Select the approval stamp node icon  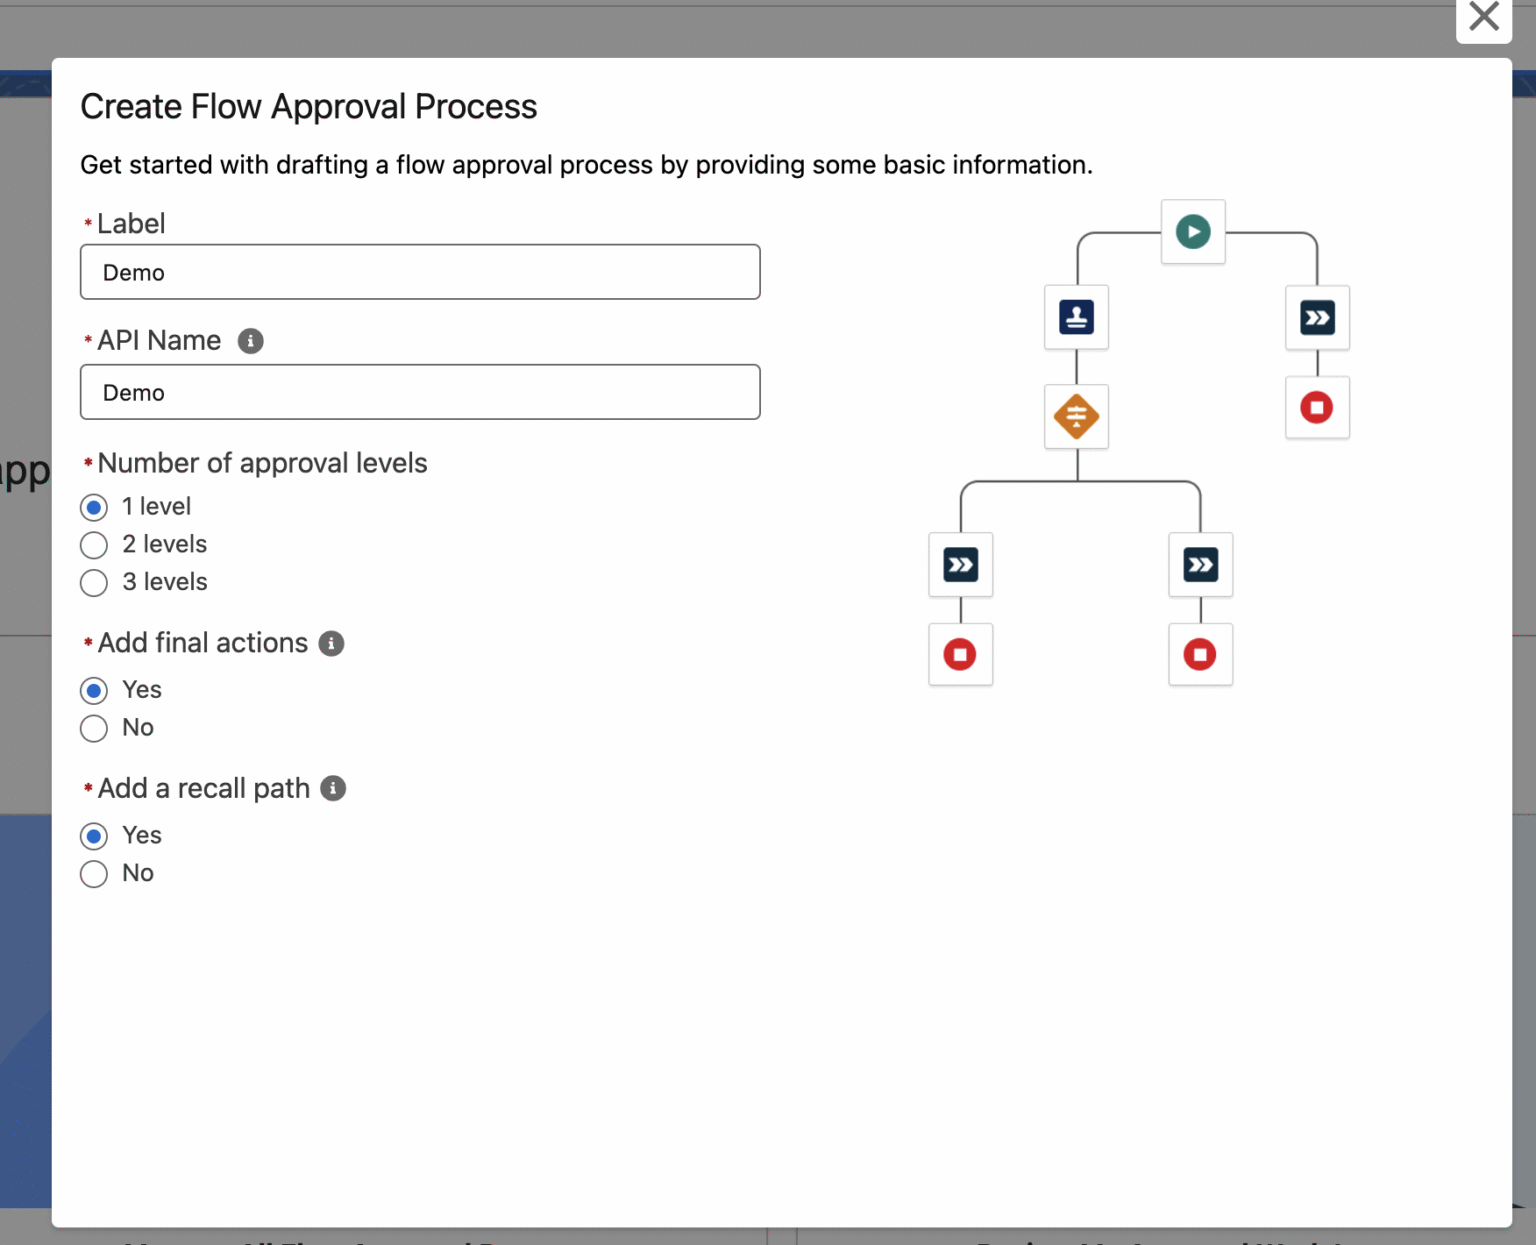tap(1076, 317)
